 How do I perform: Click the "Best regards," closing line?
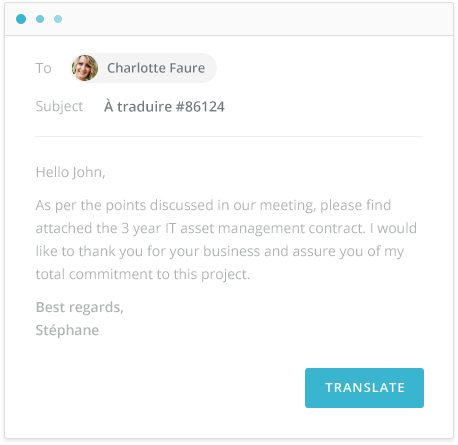pyautogui.click(x=79, y=307)
